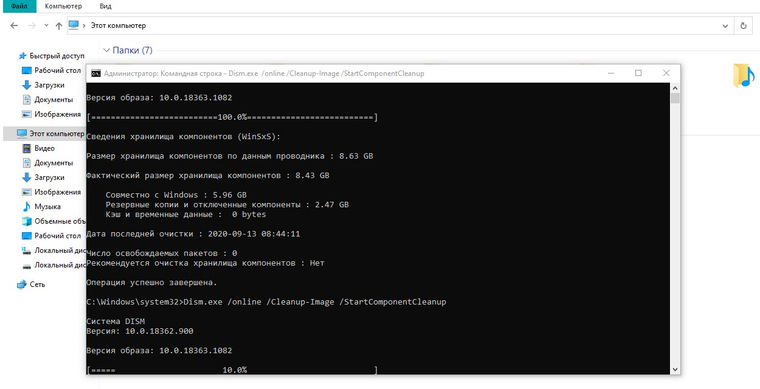Maximize the command prompt window
This screenshot has width=760, height=389.
[x=638, y=73]
